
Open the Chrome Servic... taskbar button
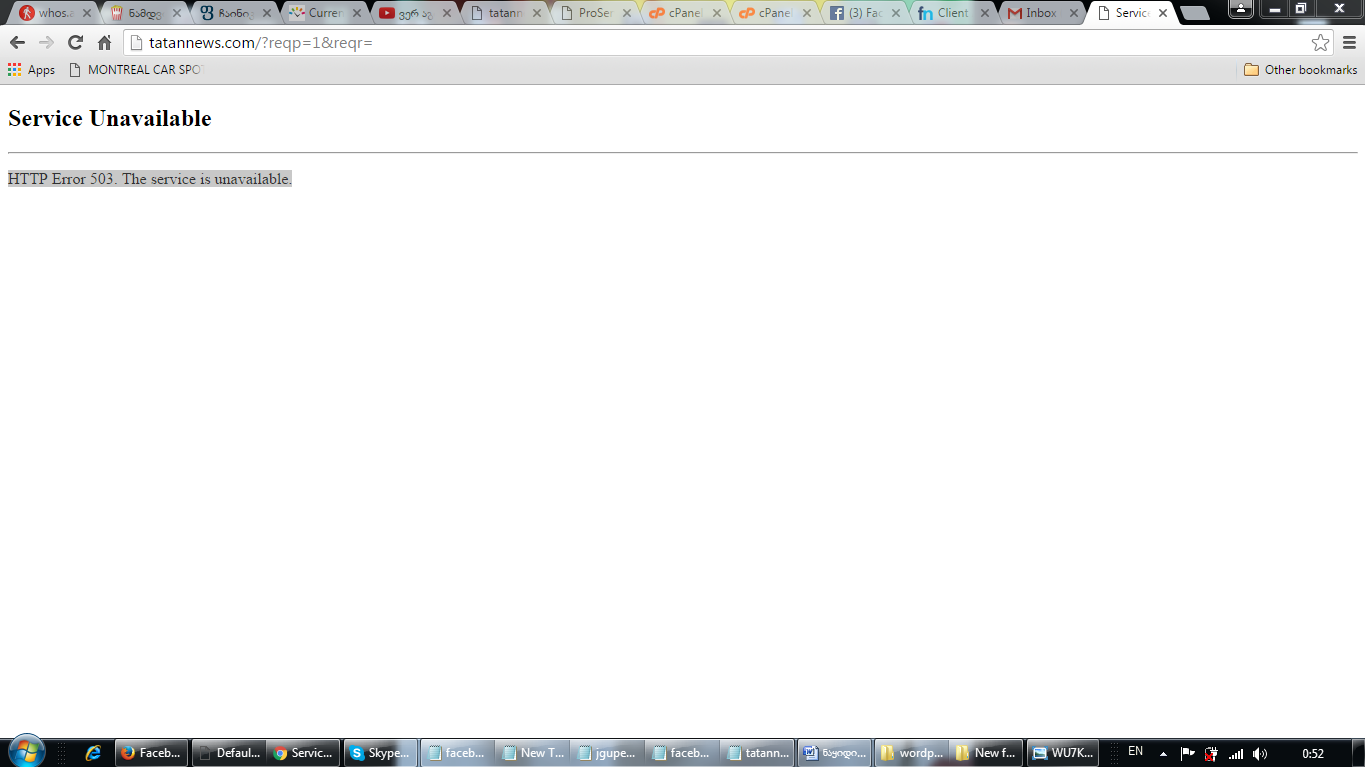point(303,753)
